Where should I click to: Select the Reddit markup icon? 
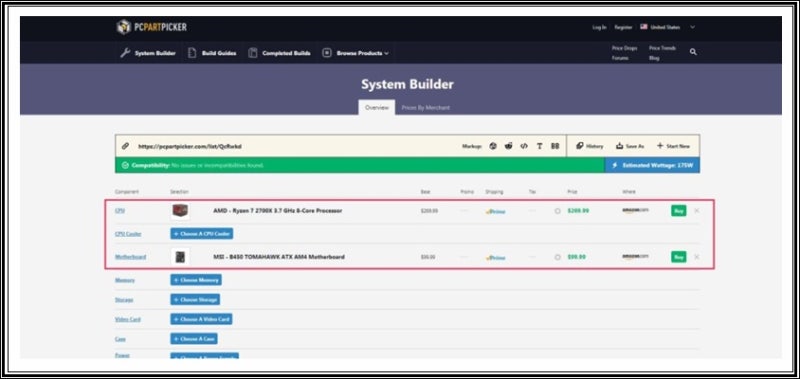(508, 146)
